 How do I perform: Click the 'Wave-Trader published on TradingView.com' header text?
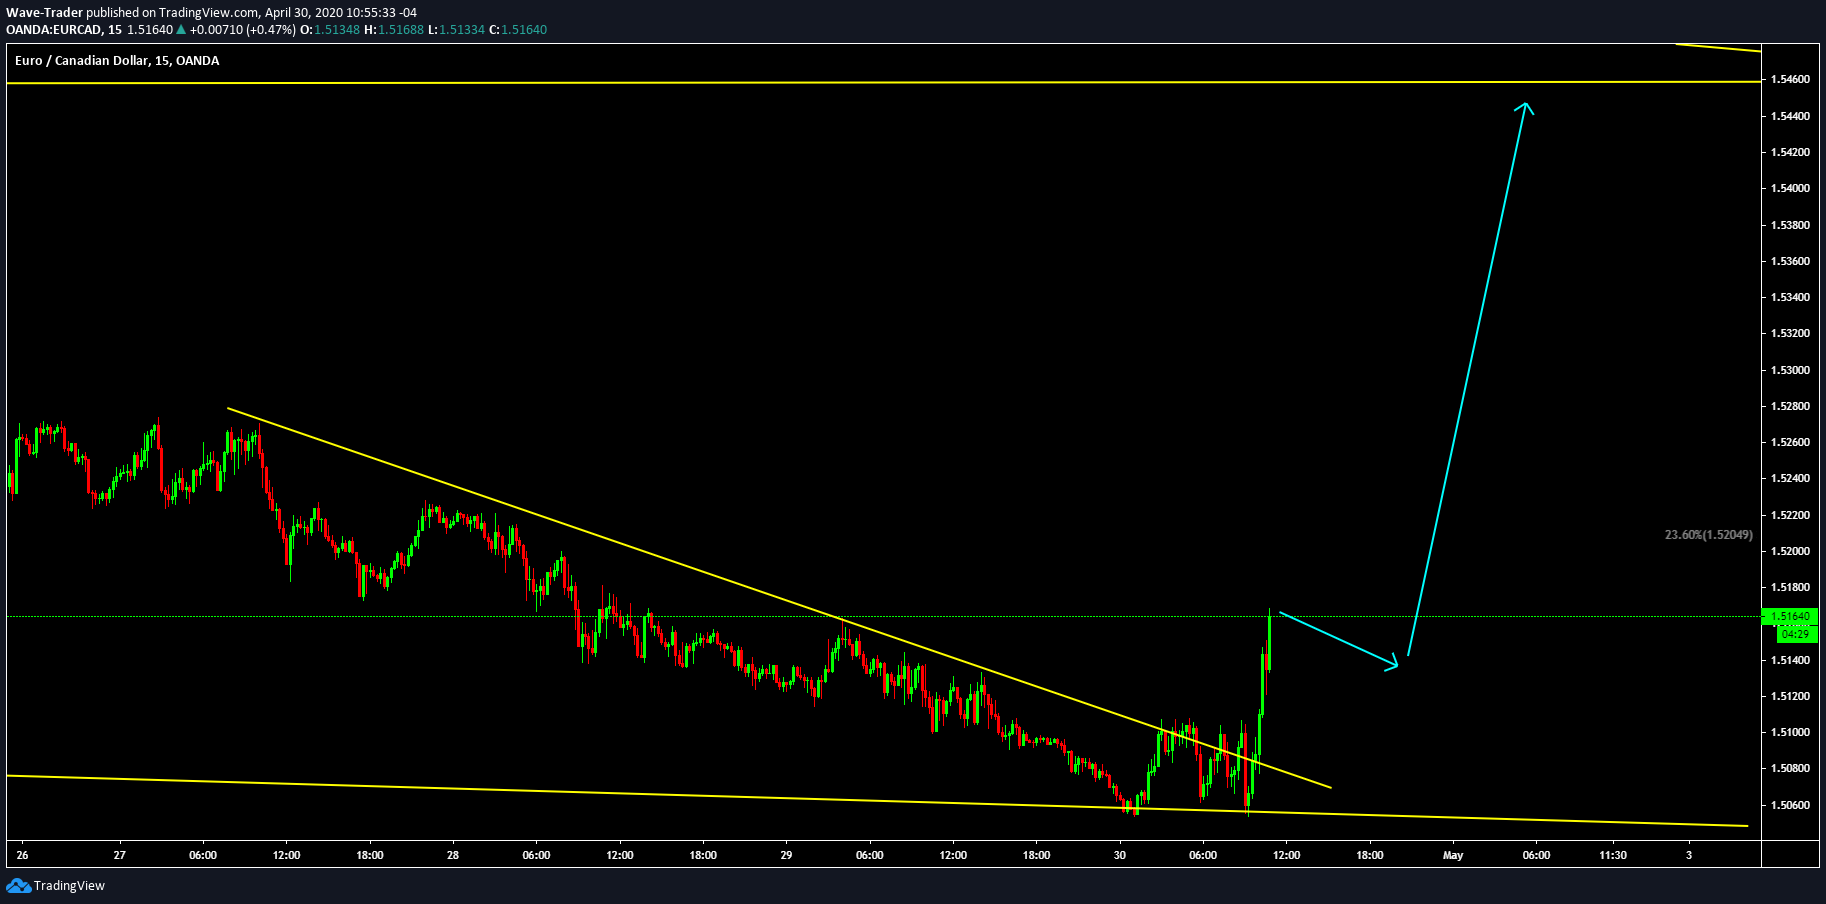[133, 13]
